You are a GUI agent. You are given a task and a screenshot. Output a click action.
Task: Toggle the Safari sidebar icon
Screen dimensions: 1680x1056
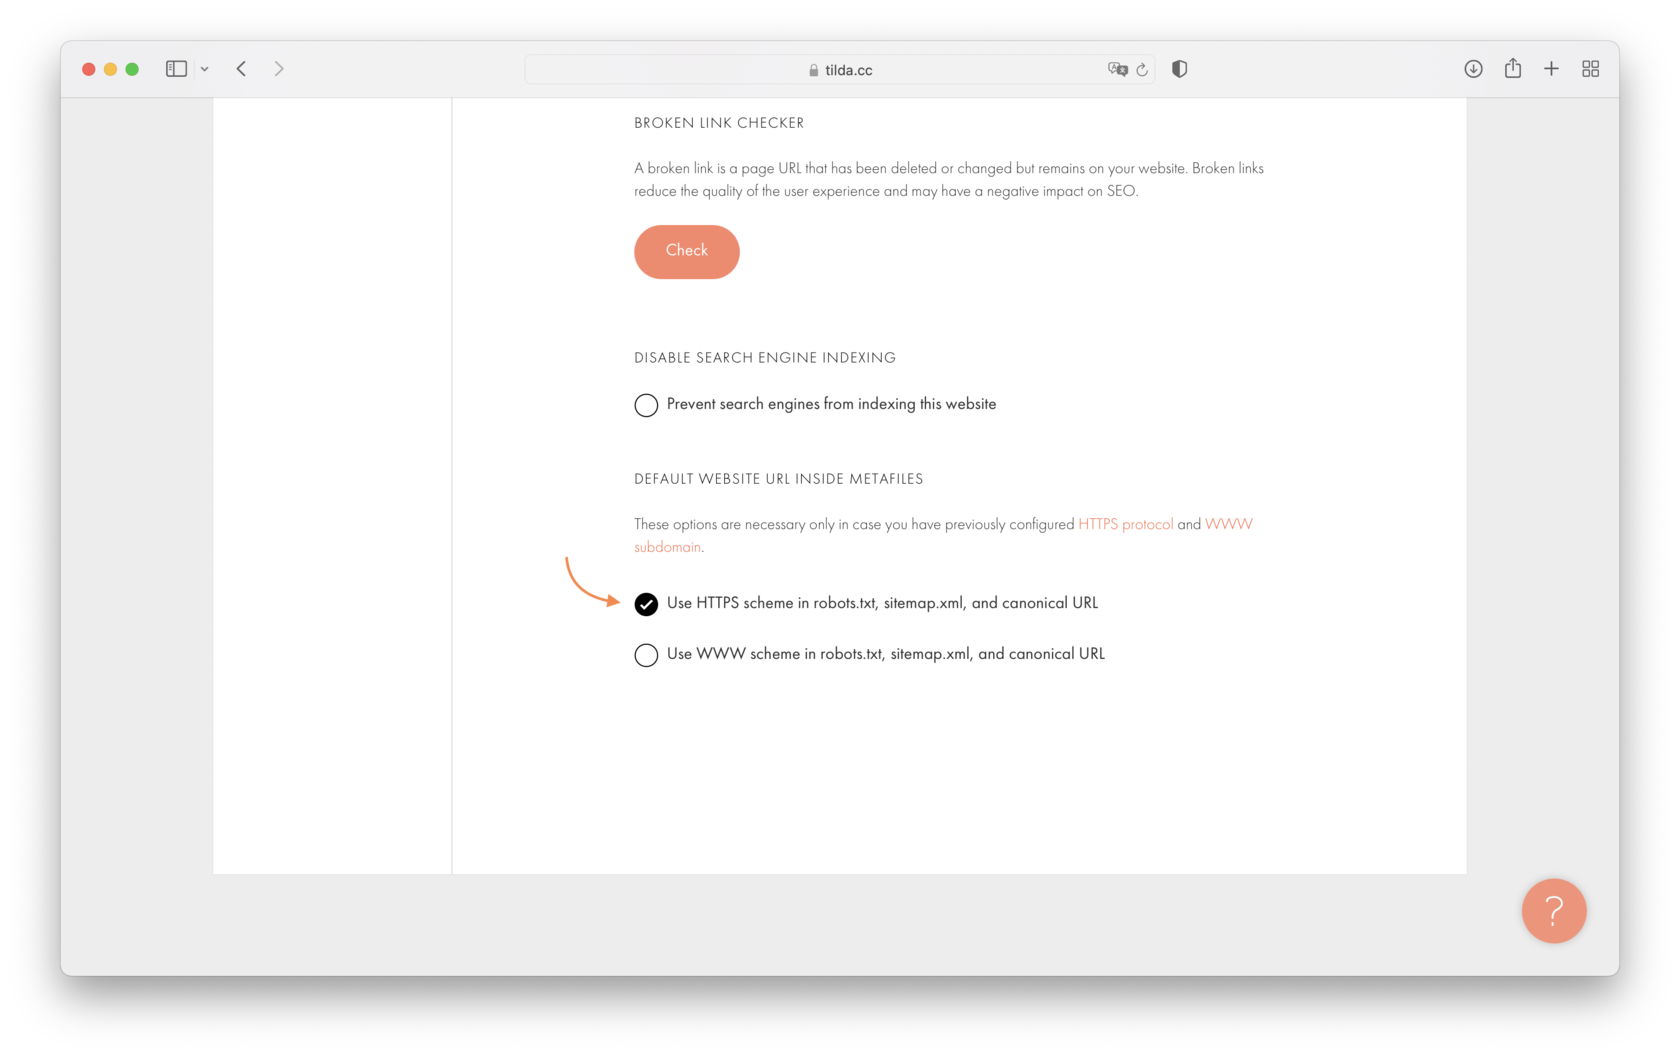tap(176, 69)
